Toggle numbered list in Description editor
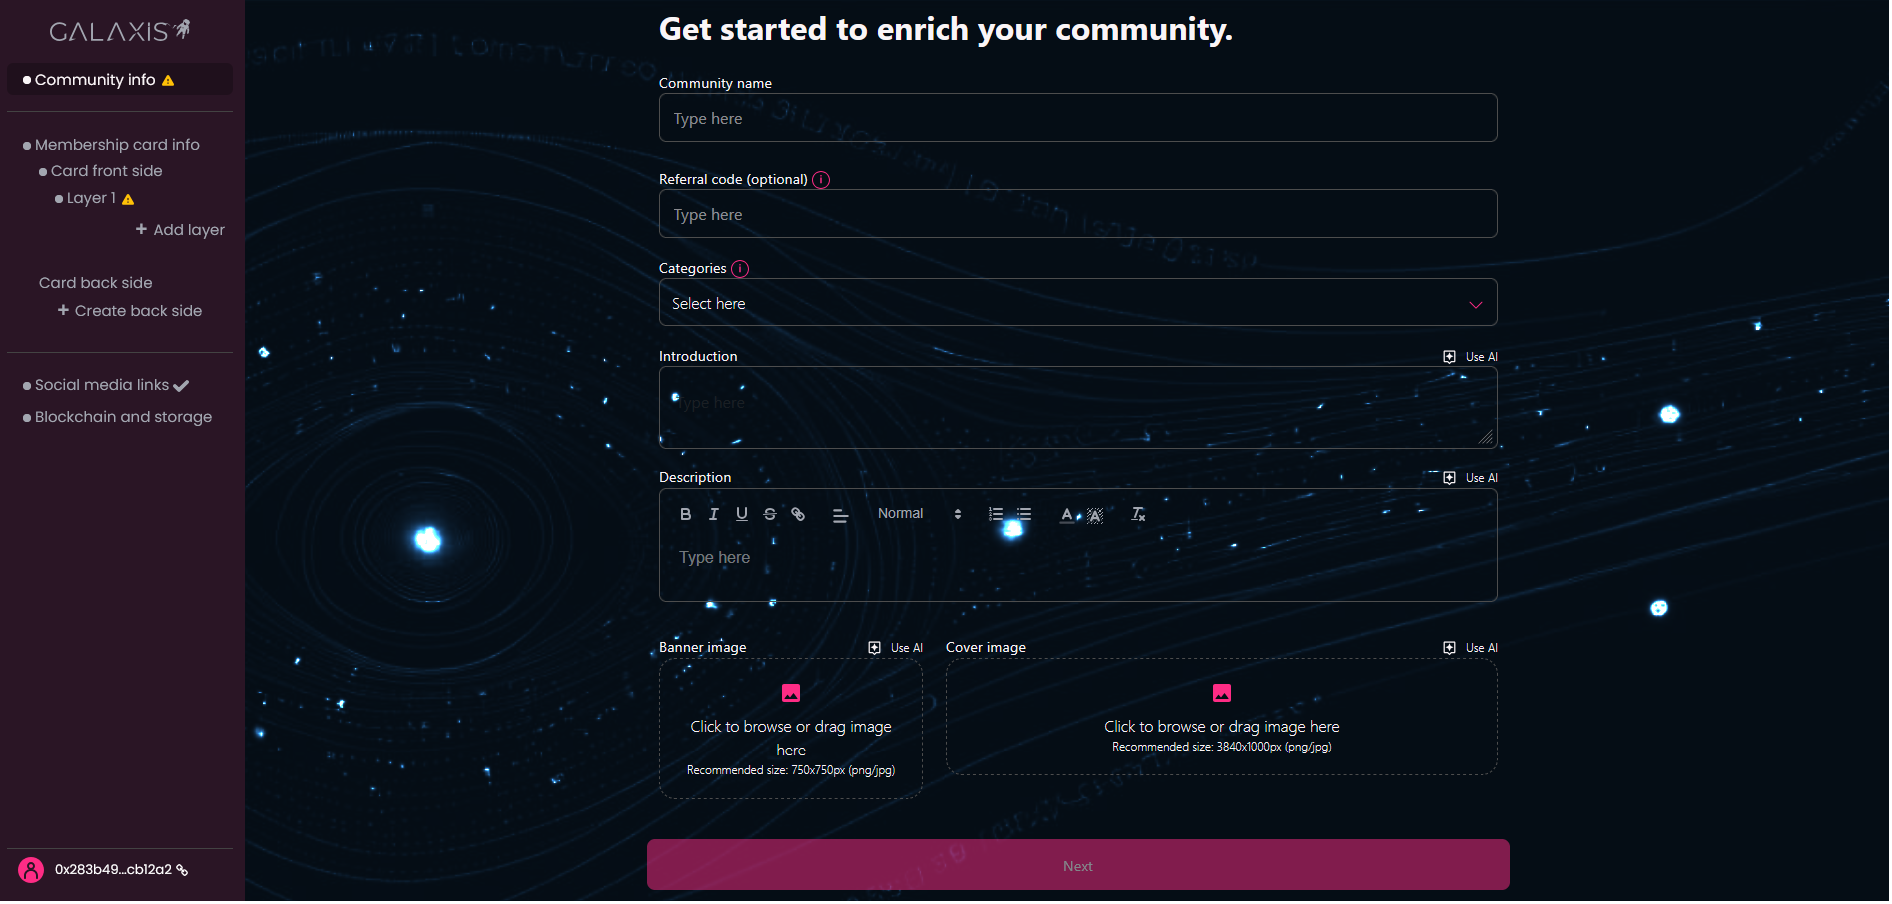 tap(995, 514)
